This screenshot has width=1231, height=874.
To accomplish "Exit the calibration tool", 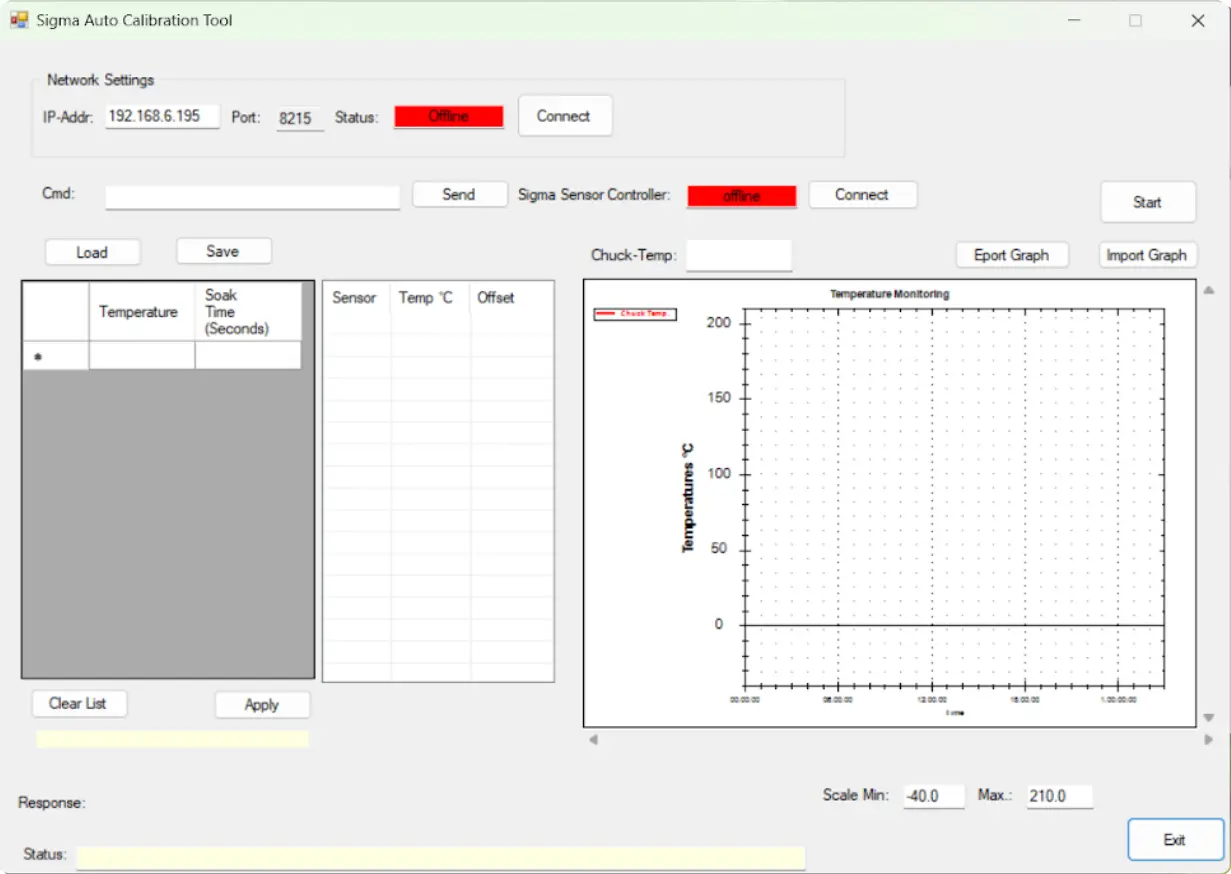I will [x=1174, y=840].
